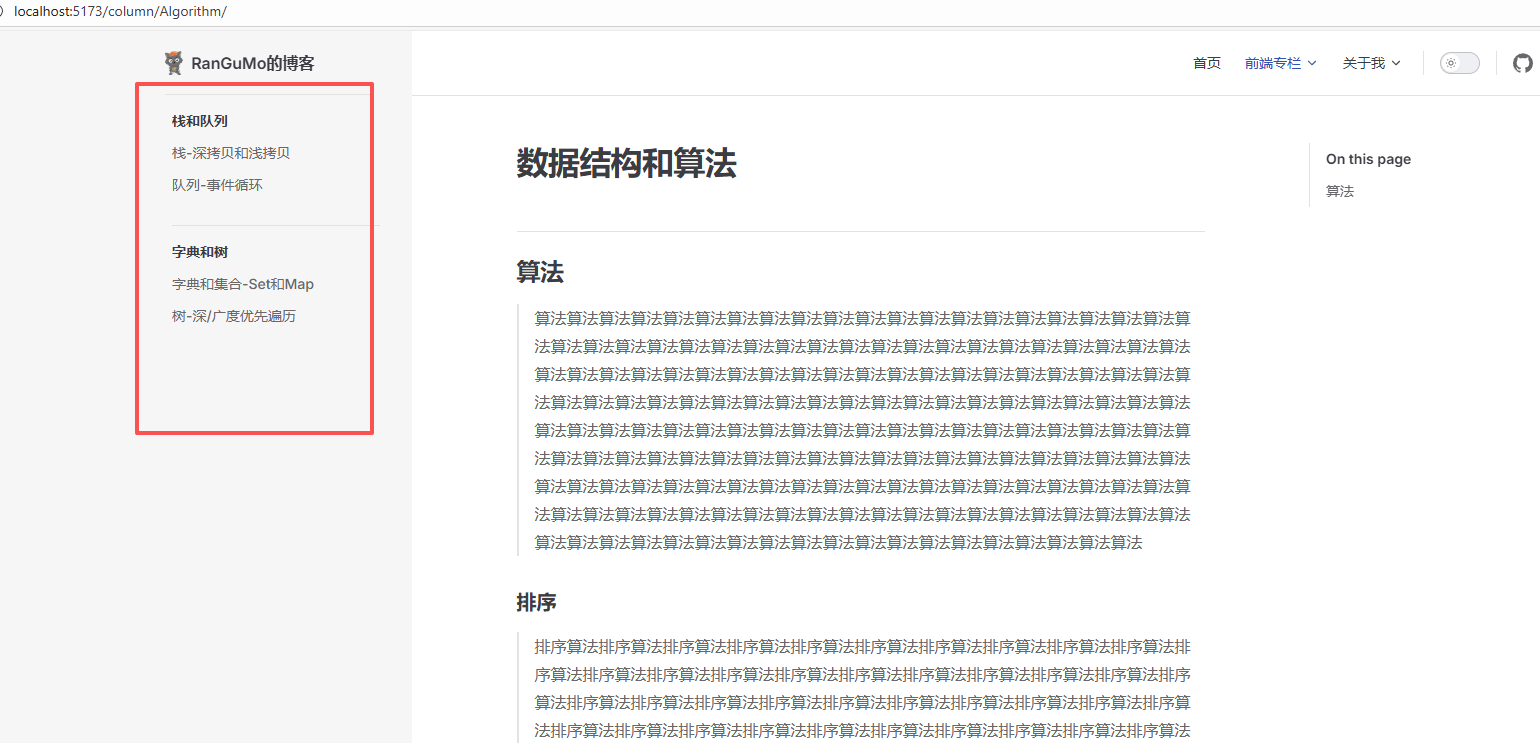Click the On this page label
The height and width of the screenshot is (743, 1540).
(1368, 159)
